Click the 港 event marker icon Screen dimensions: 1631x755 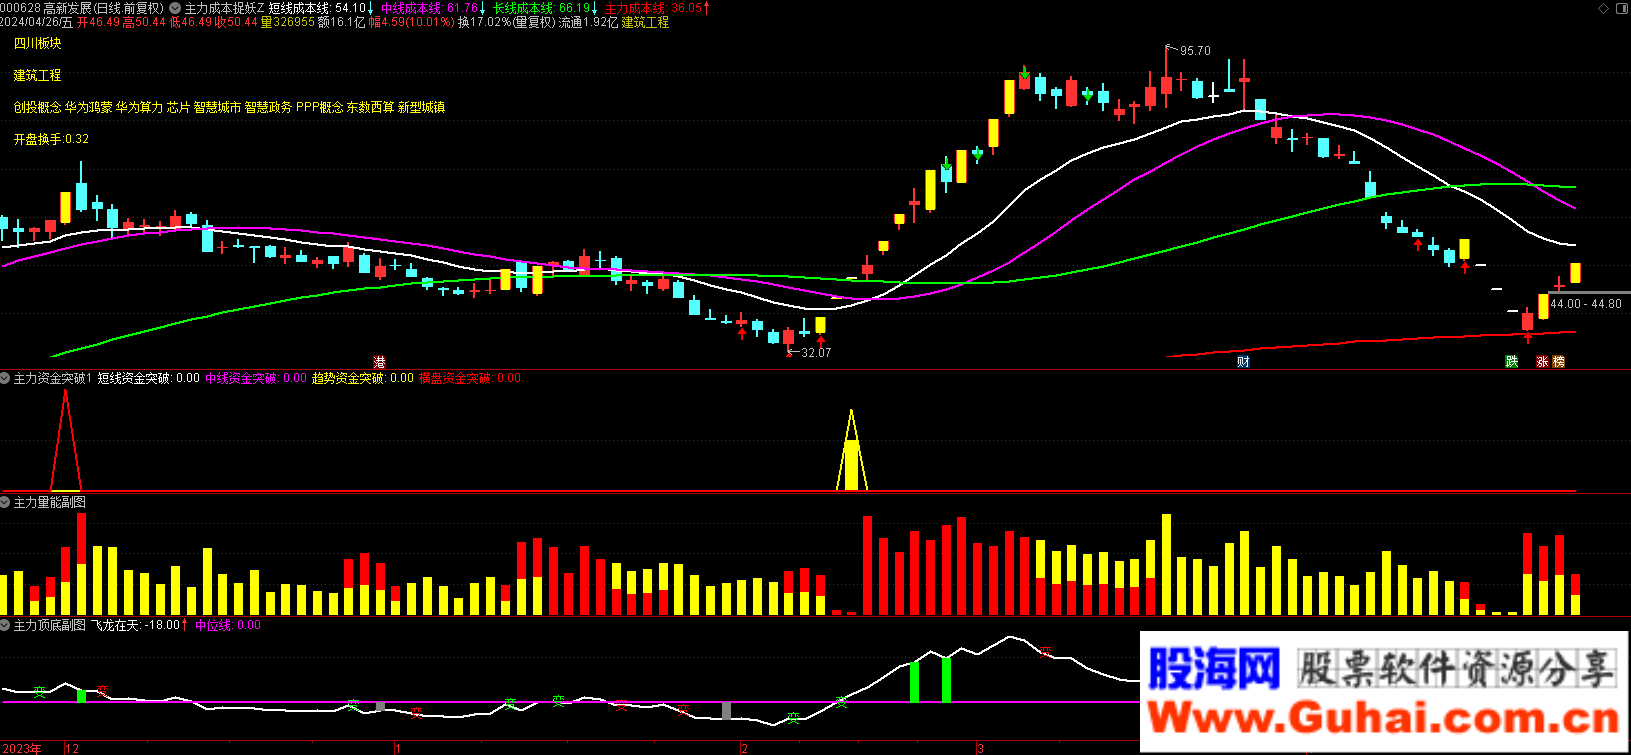coord(379,362)
